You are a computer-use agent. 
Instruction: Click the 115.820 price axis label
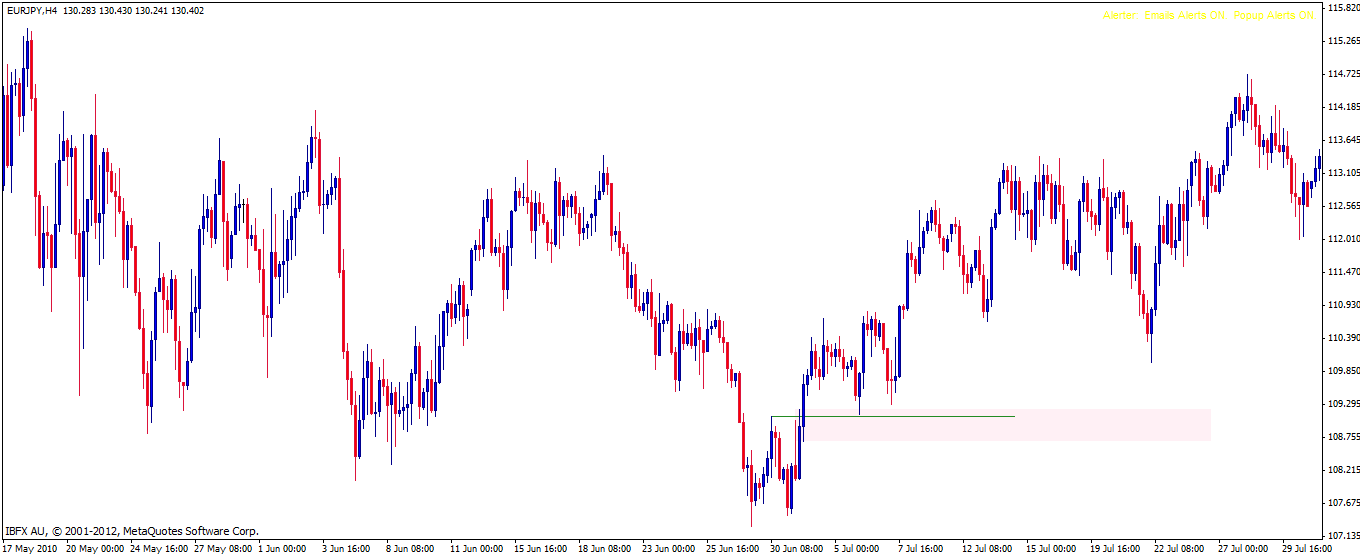[x=1340, y=8]
